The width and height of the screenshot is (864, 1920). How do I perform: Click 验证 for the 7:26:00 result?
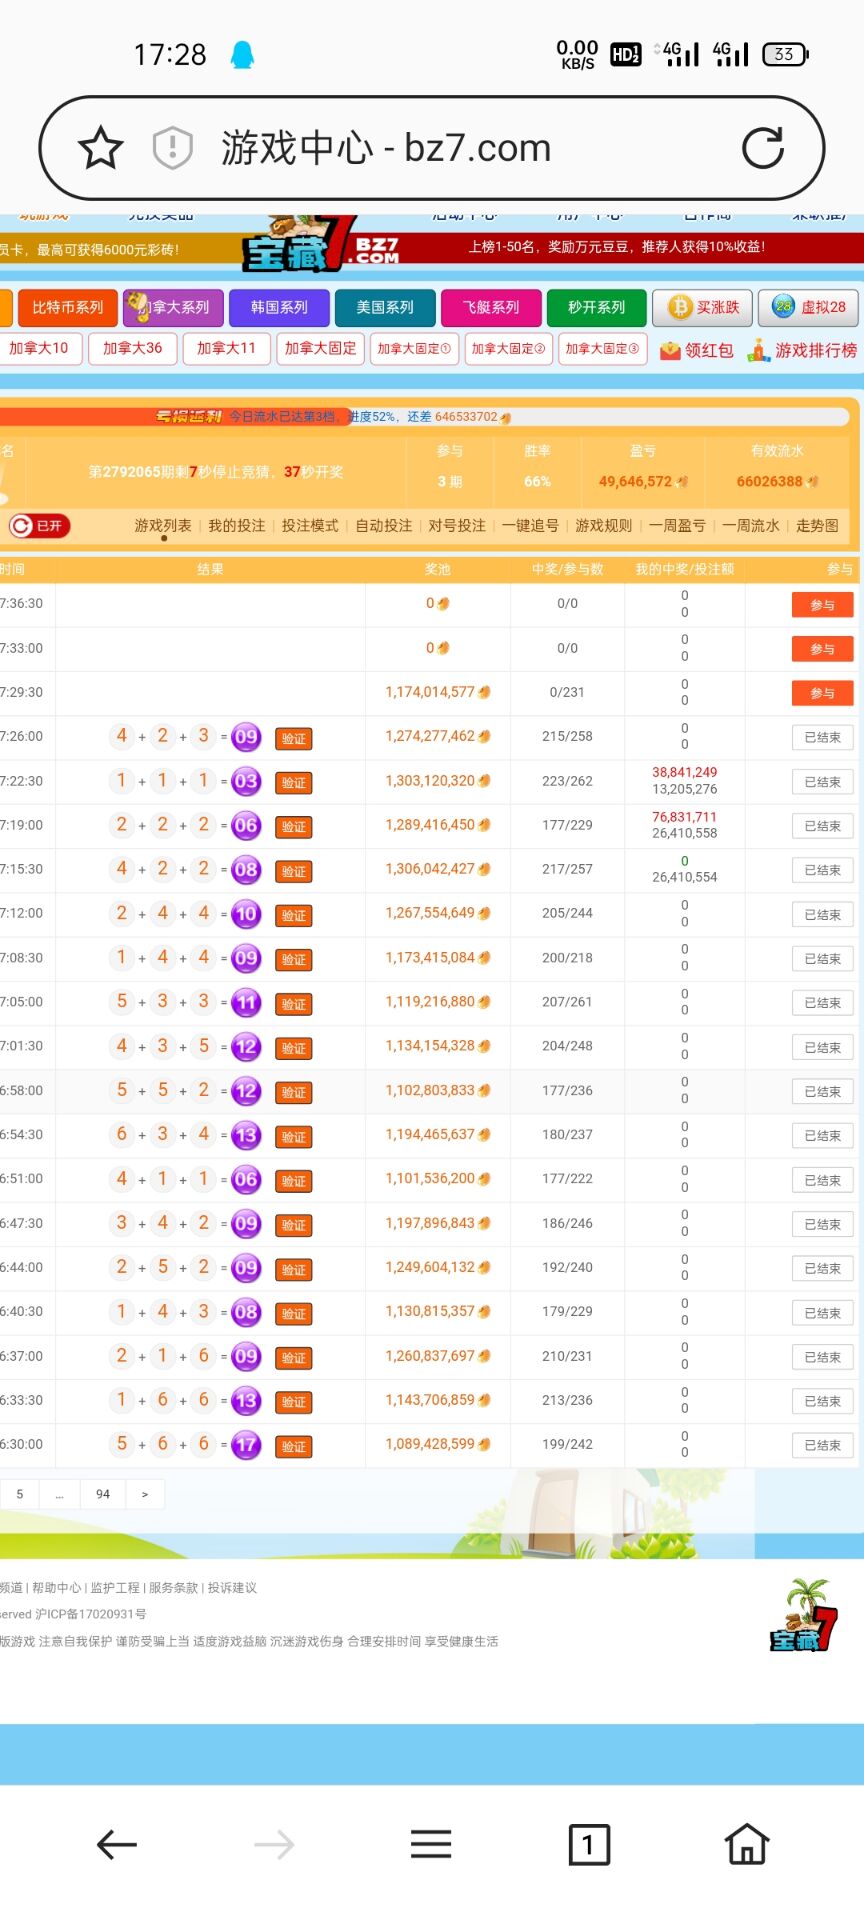coord(294,739)
